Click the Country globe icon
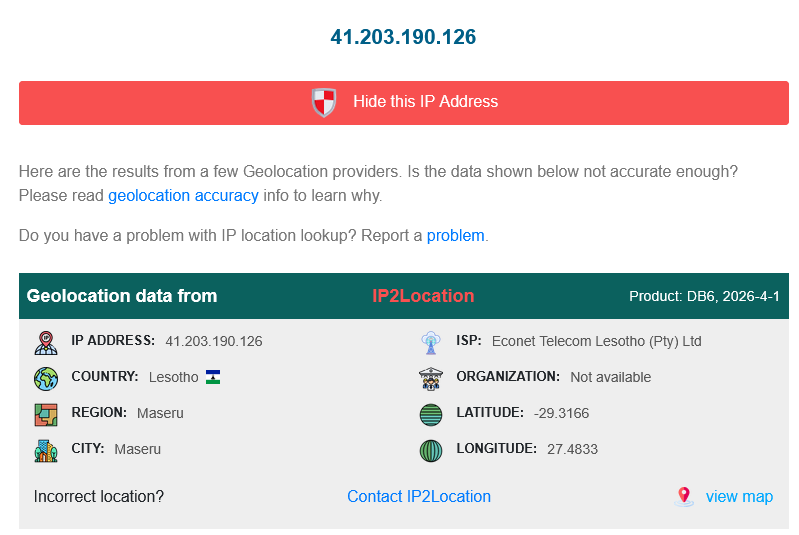 click(x=46, y=378)
